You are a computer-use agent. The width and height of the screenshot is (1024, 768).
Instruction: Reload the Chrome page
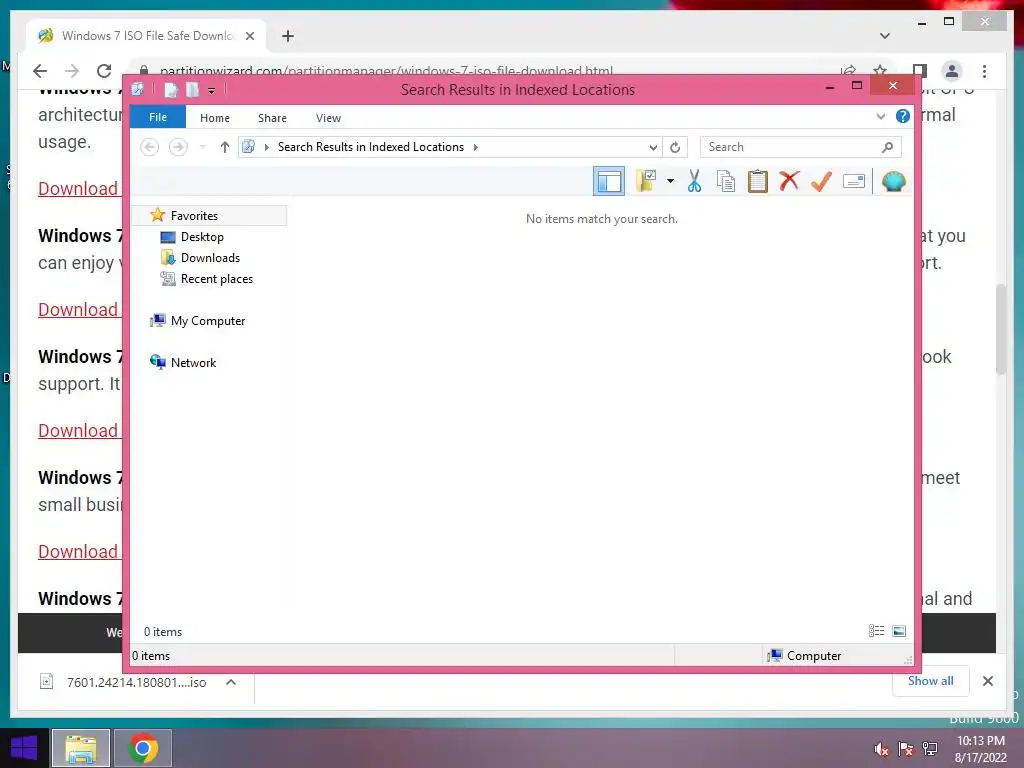pos(104,71)
